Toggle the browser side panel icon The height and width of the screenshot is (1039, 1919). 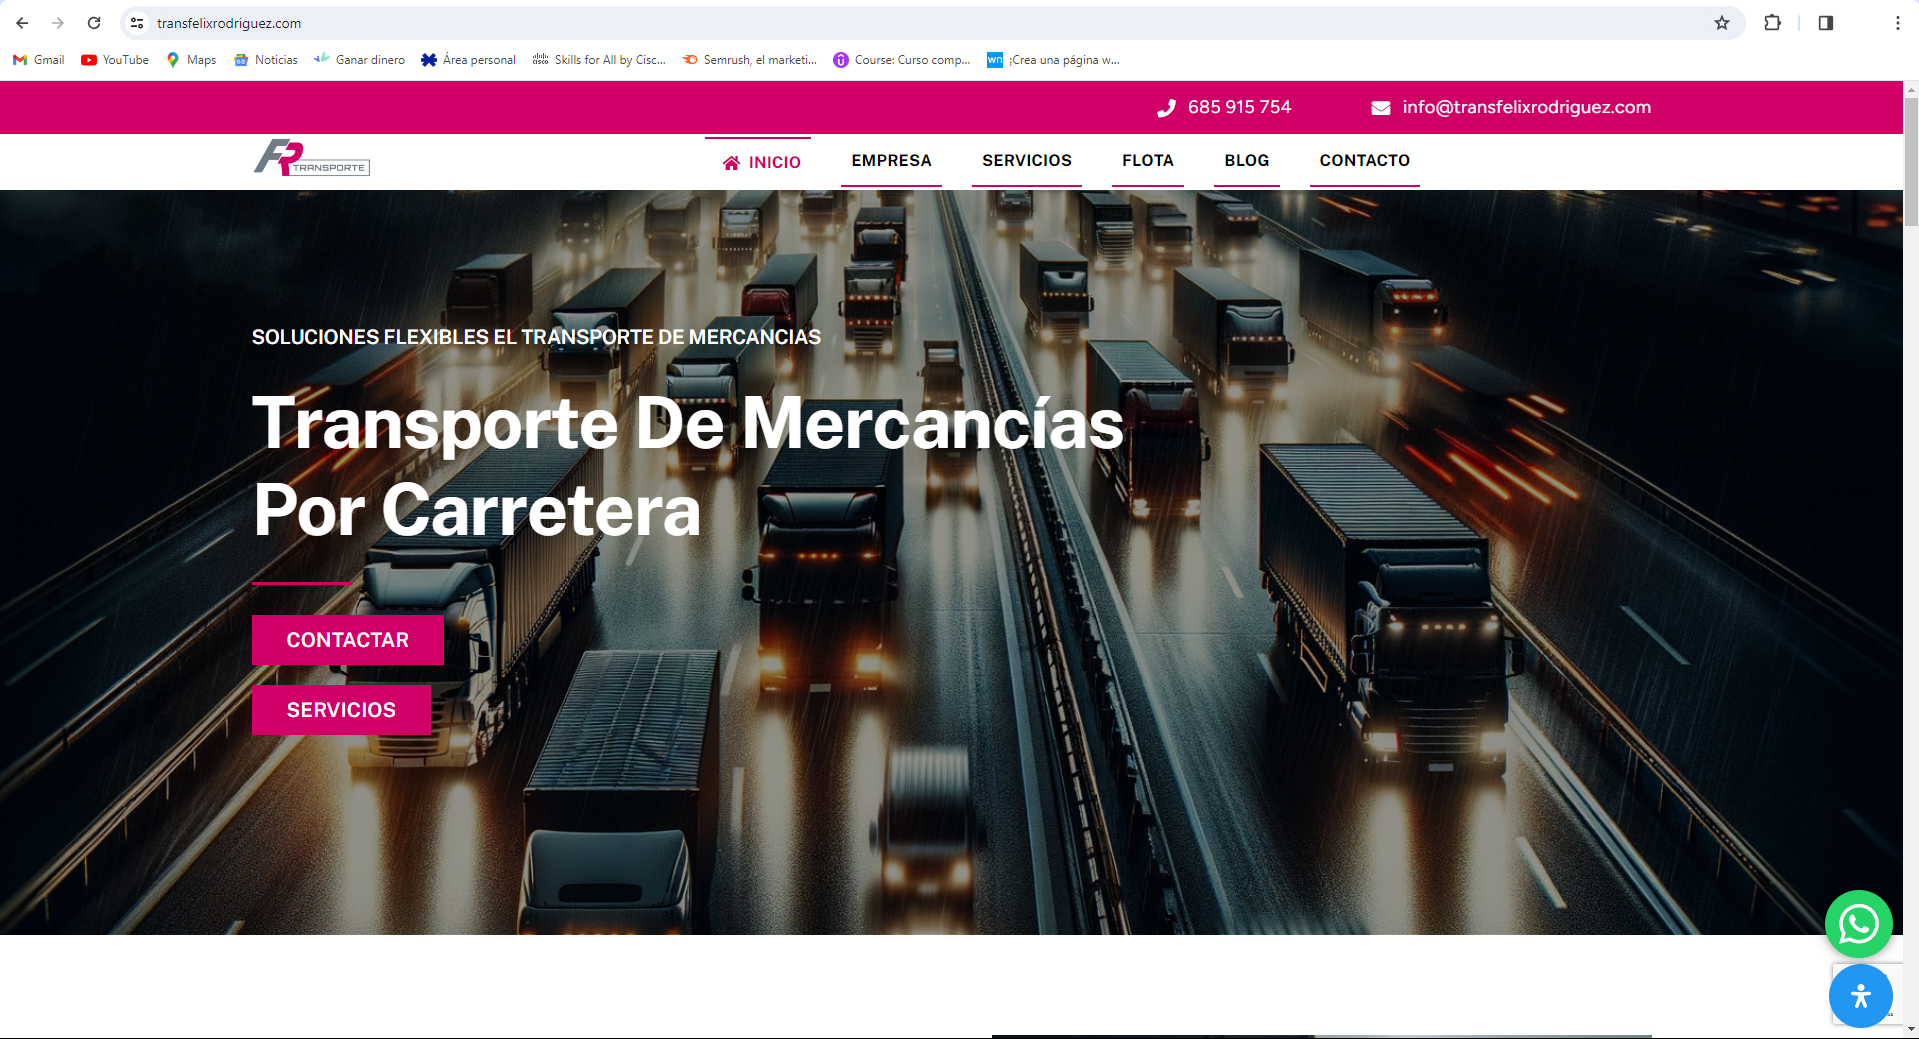point(1826,23)
